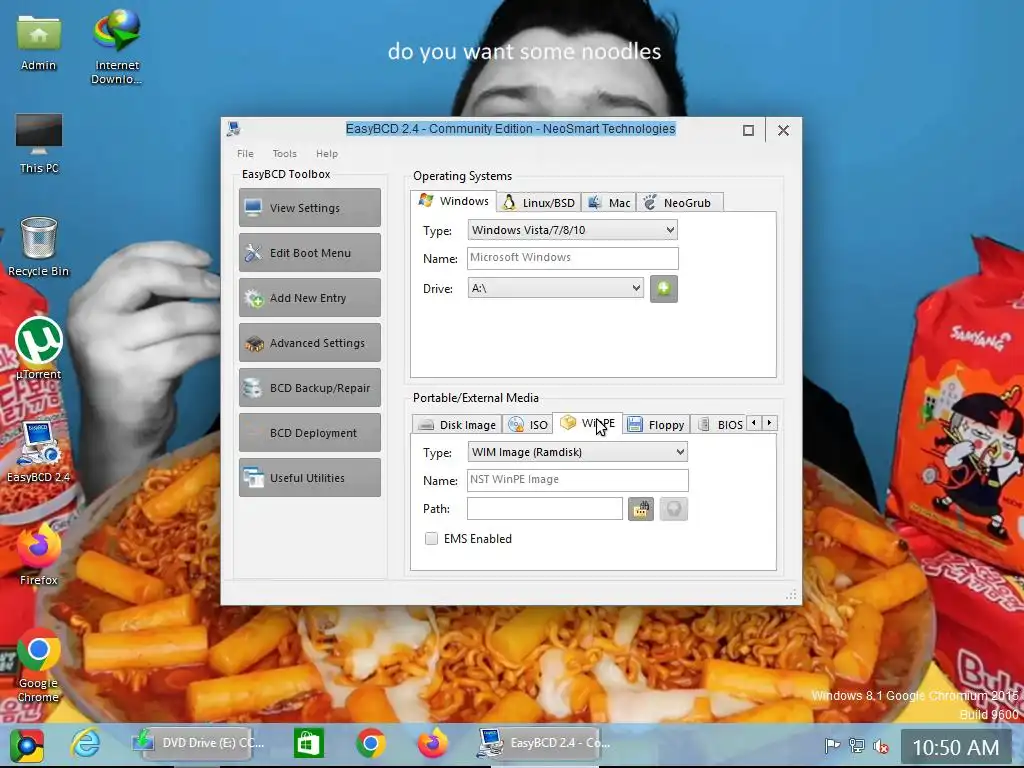Select the EasyBCD 2.4 desktop shortcut
Viewport: 1024px width, 768px height.
[39, 452]
